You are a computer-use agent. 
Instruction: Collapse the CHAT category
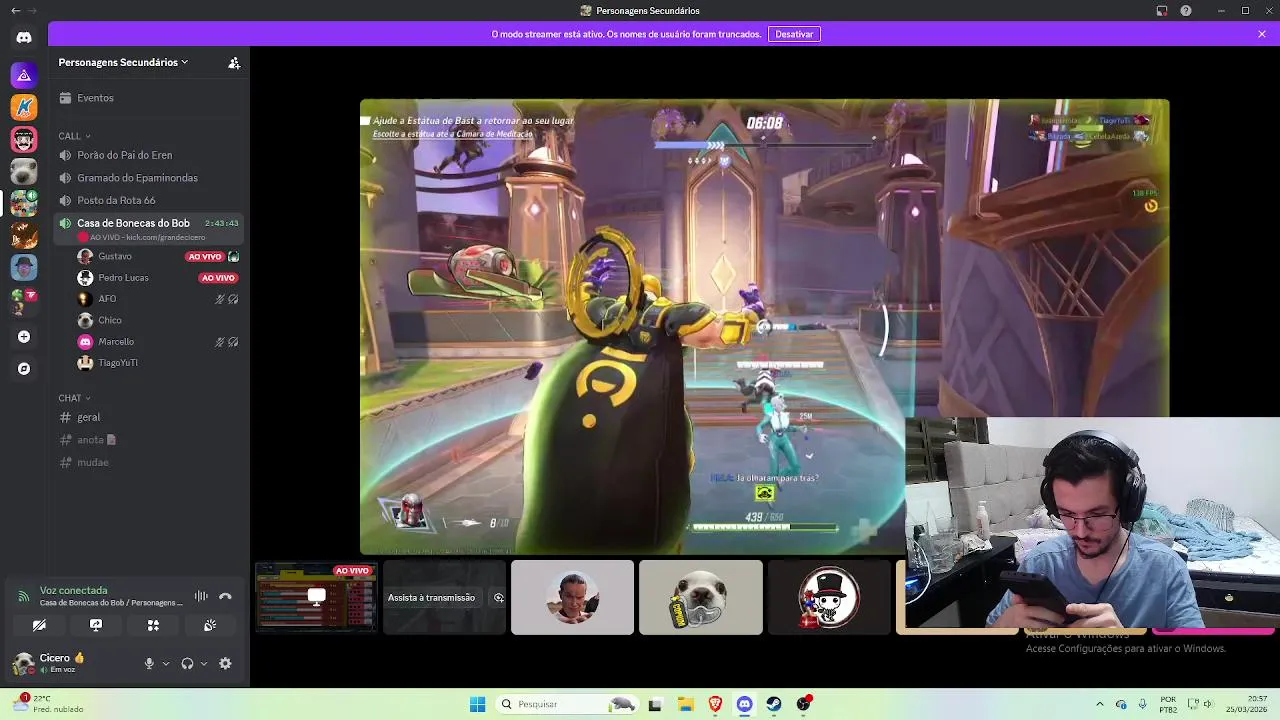pyautogui.click(x=74, y=398)
